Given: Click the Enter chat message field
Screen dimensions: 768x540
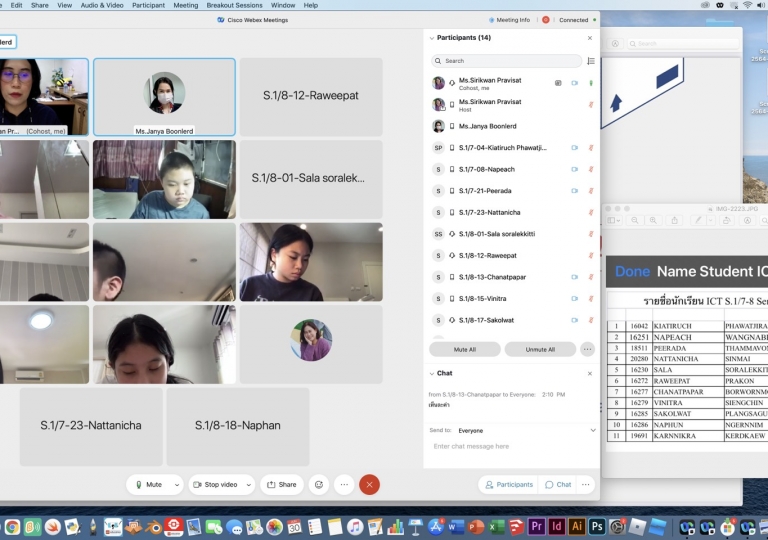Looking at the screenshot, I should 512,446.
